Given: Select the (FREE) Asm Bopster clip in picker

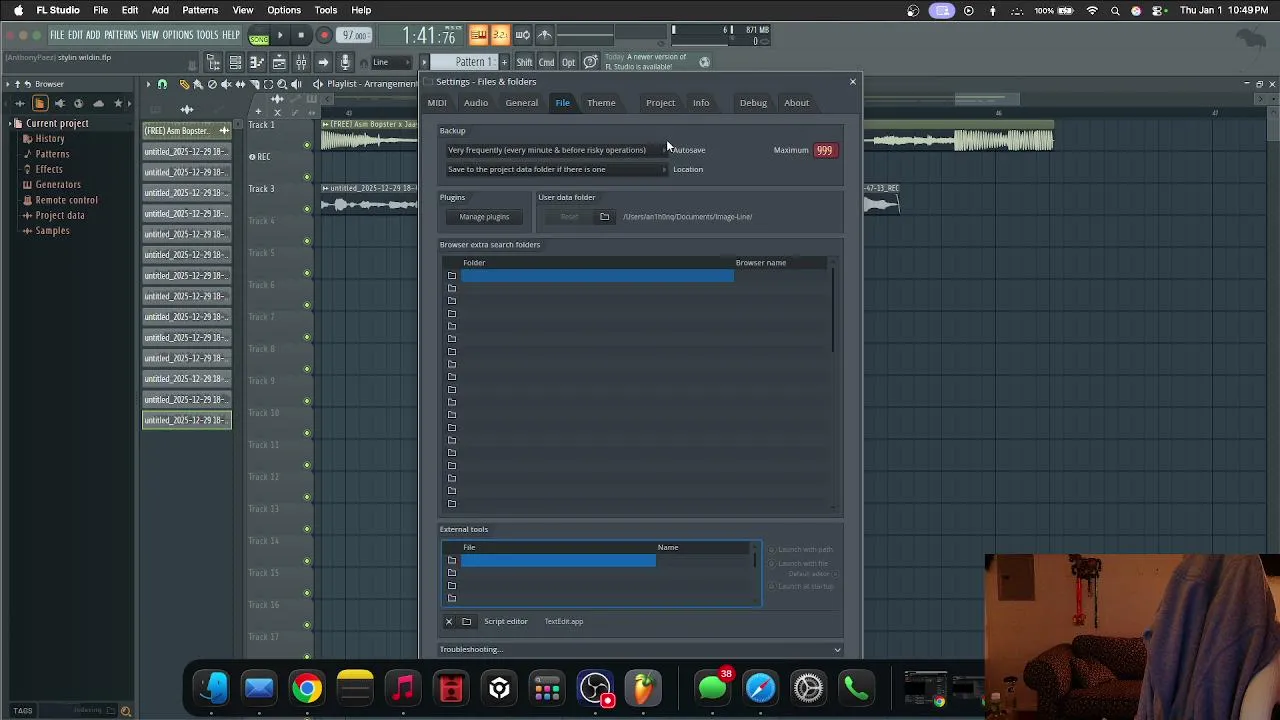Looking at the screenshot, I should click(186, 131).
